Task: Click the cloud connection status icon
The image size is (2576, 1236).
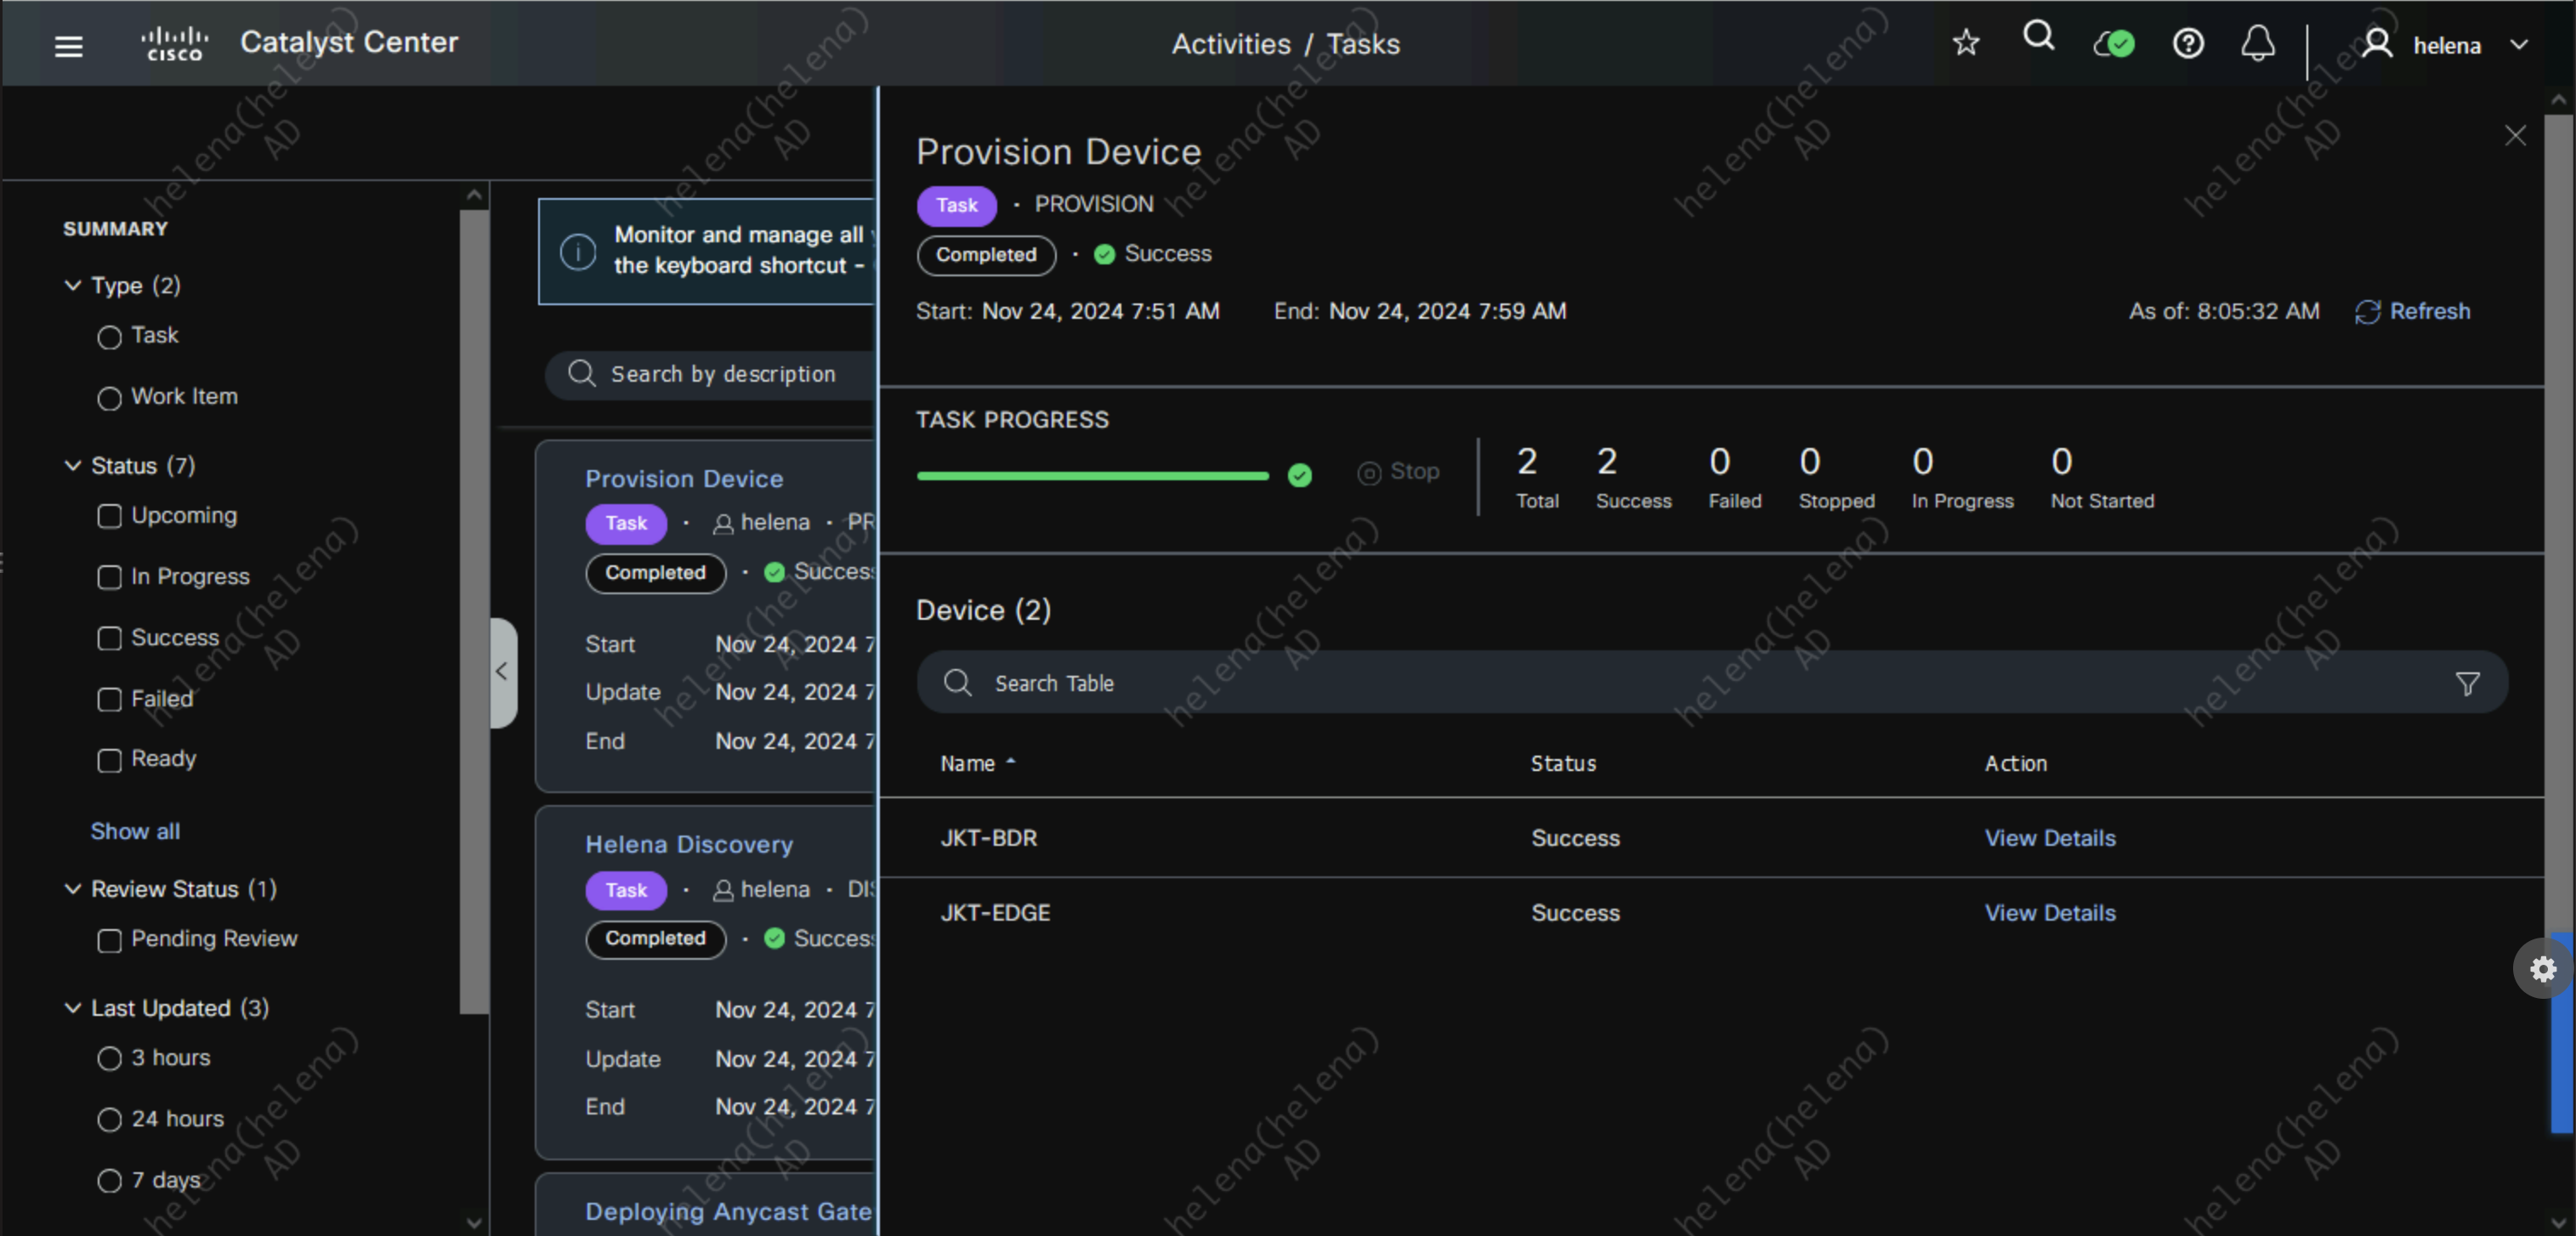Action: [2113, 43]
